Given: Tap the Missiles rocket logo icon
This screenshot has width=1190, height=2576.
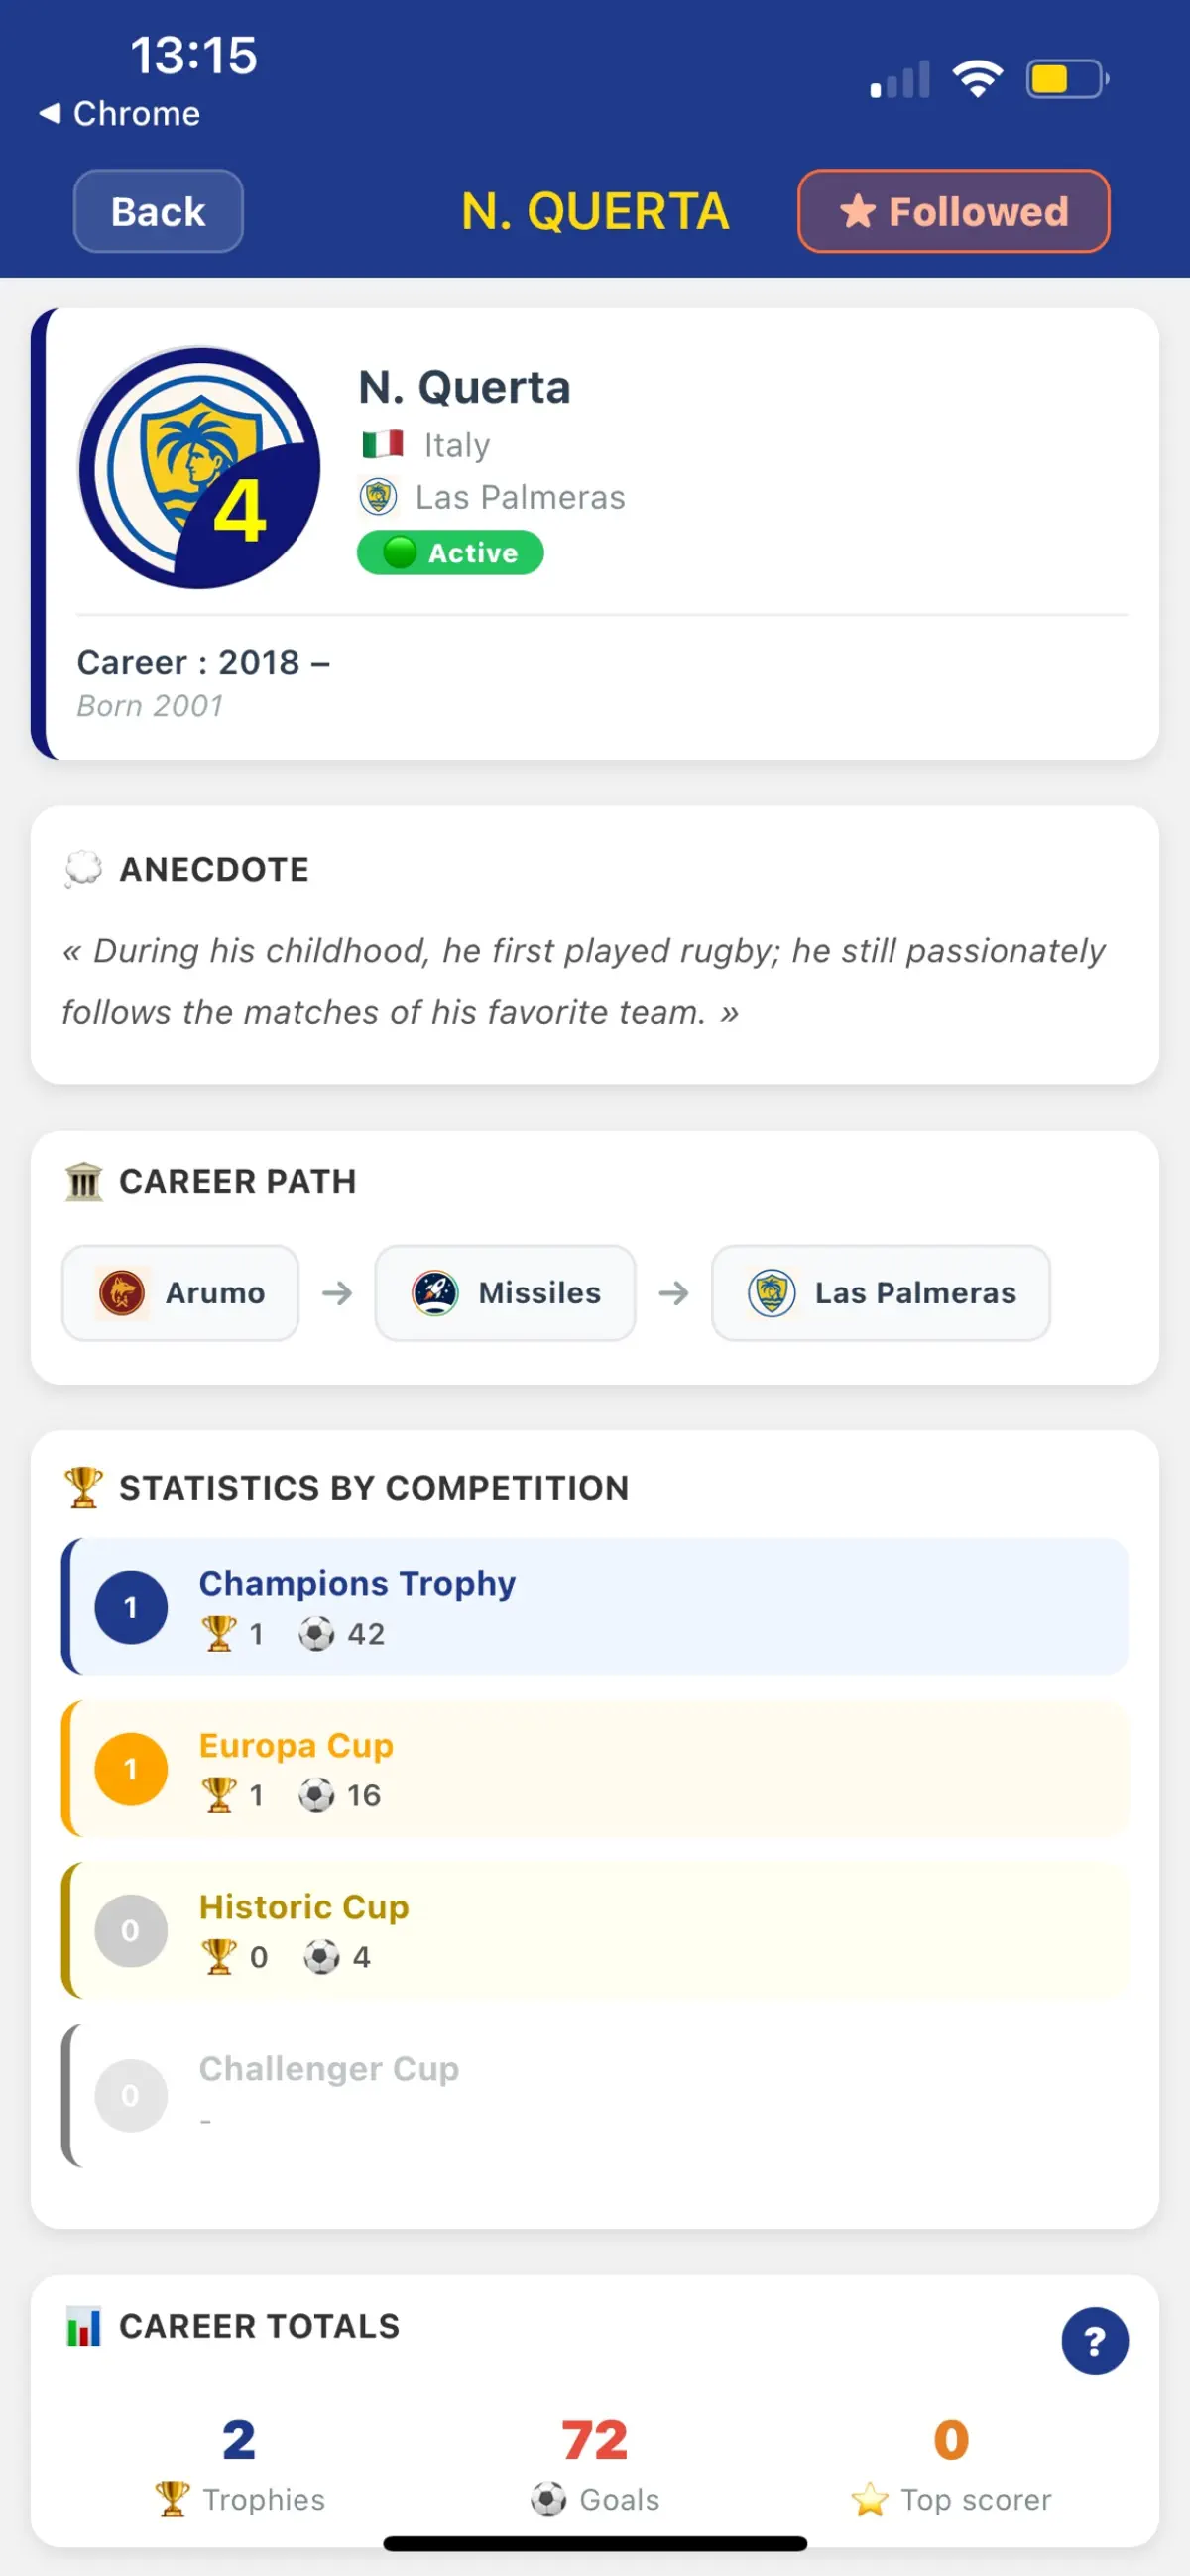Looking at the screenshot, I should pos(435,1292).
